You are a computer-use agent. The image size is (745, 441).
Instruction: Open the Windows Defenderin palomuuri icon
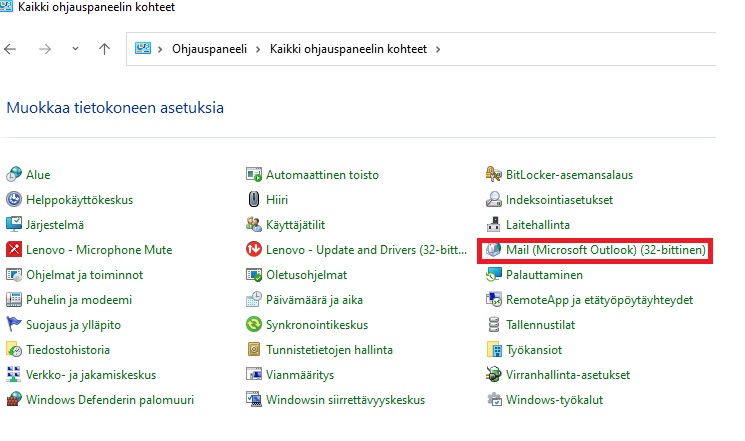point(14,400)
